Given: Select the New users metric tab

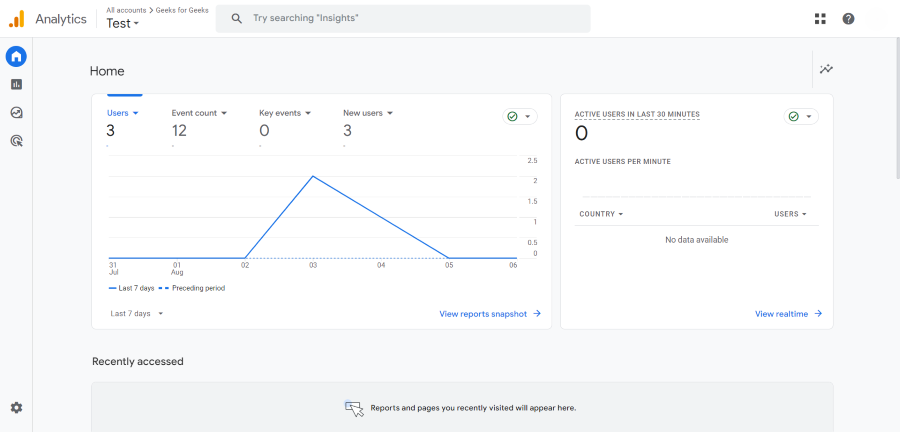Looking at the screenshot, I should (367, 113).
